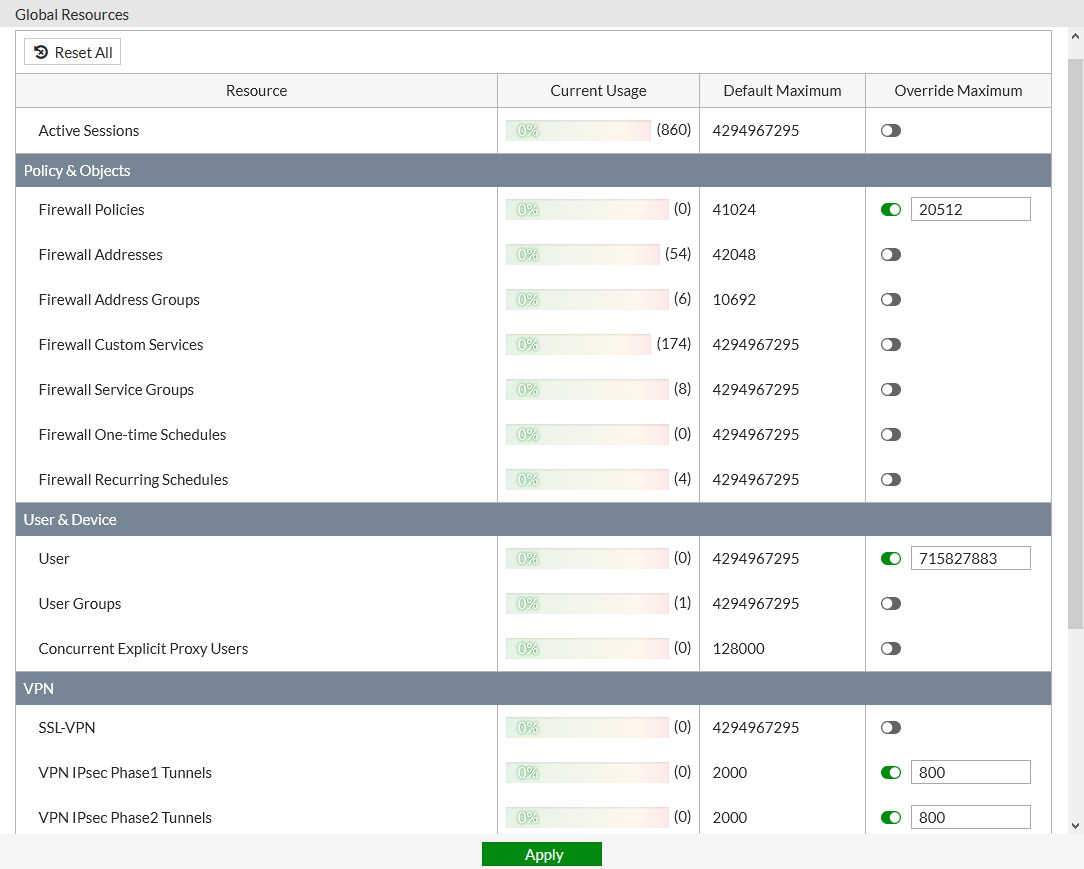Disable Firewall Policies override toggle
This screenshot has width=1084, height=869.
pyautogui.click(x=890, y=210)
